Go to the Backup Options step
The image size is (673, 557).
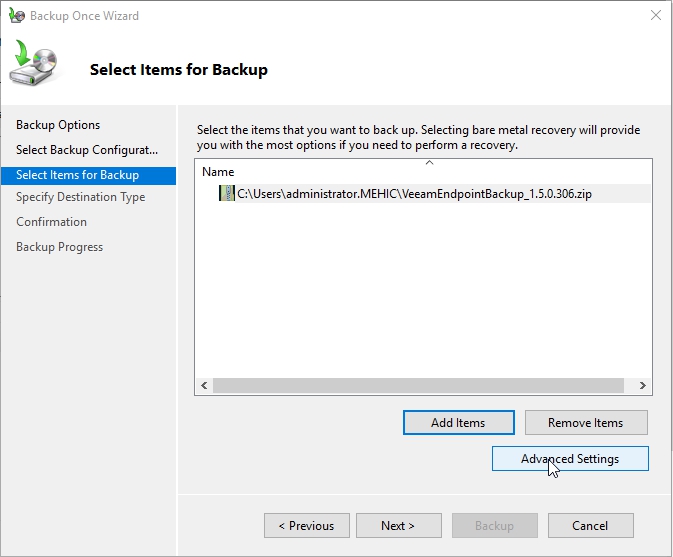(58, 125)
